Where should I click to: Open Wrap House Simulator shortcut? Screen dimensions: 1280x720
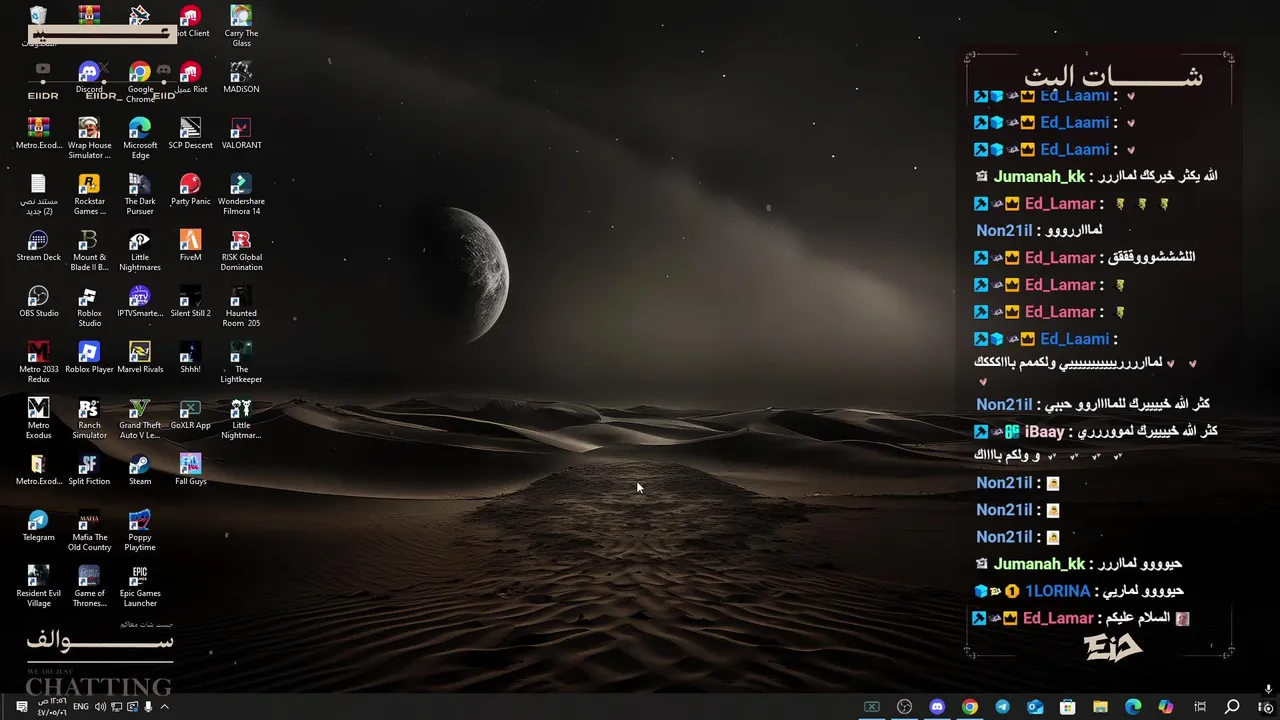point(89,138)
